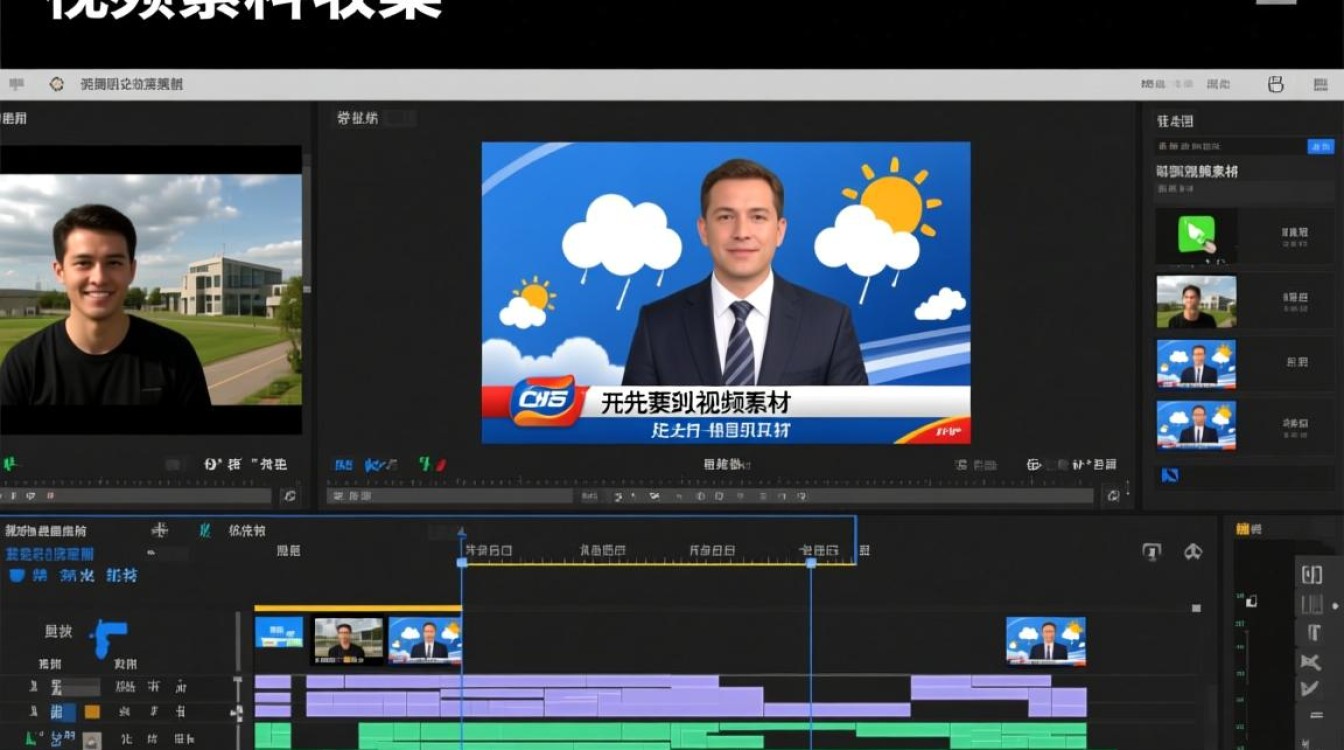This screenshot has height=750, width=1344.
Task: Click the bracket icon atop right tool strip
Action: 1311,574
